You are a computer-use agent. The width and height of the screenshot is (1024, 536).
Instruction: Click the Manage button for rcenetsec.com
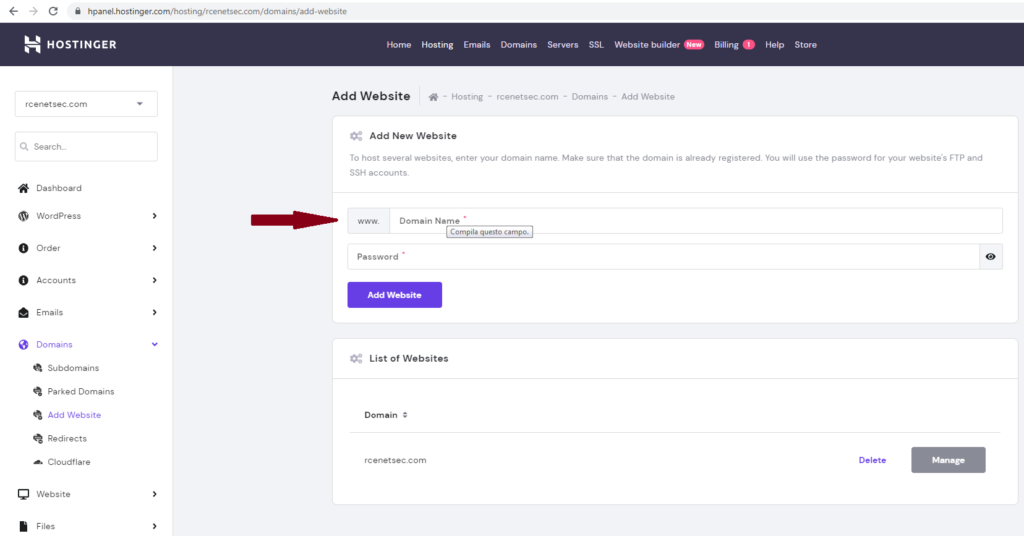948,460
